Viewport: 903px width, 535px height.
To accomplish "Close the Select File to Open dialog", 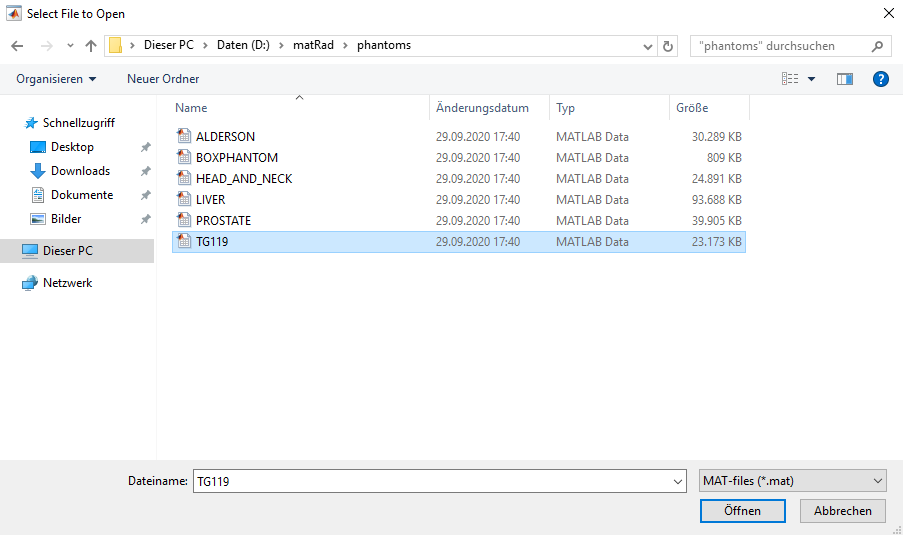I will tap(889, 13).
